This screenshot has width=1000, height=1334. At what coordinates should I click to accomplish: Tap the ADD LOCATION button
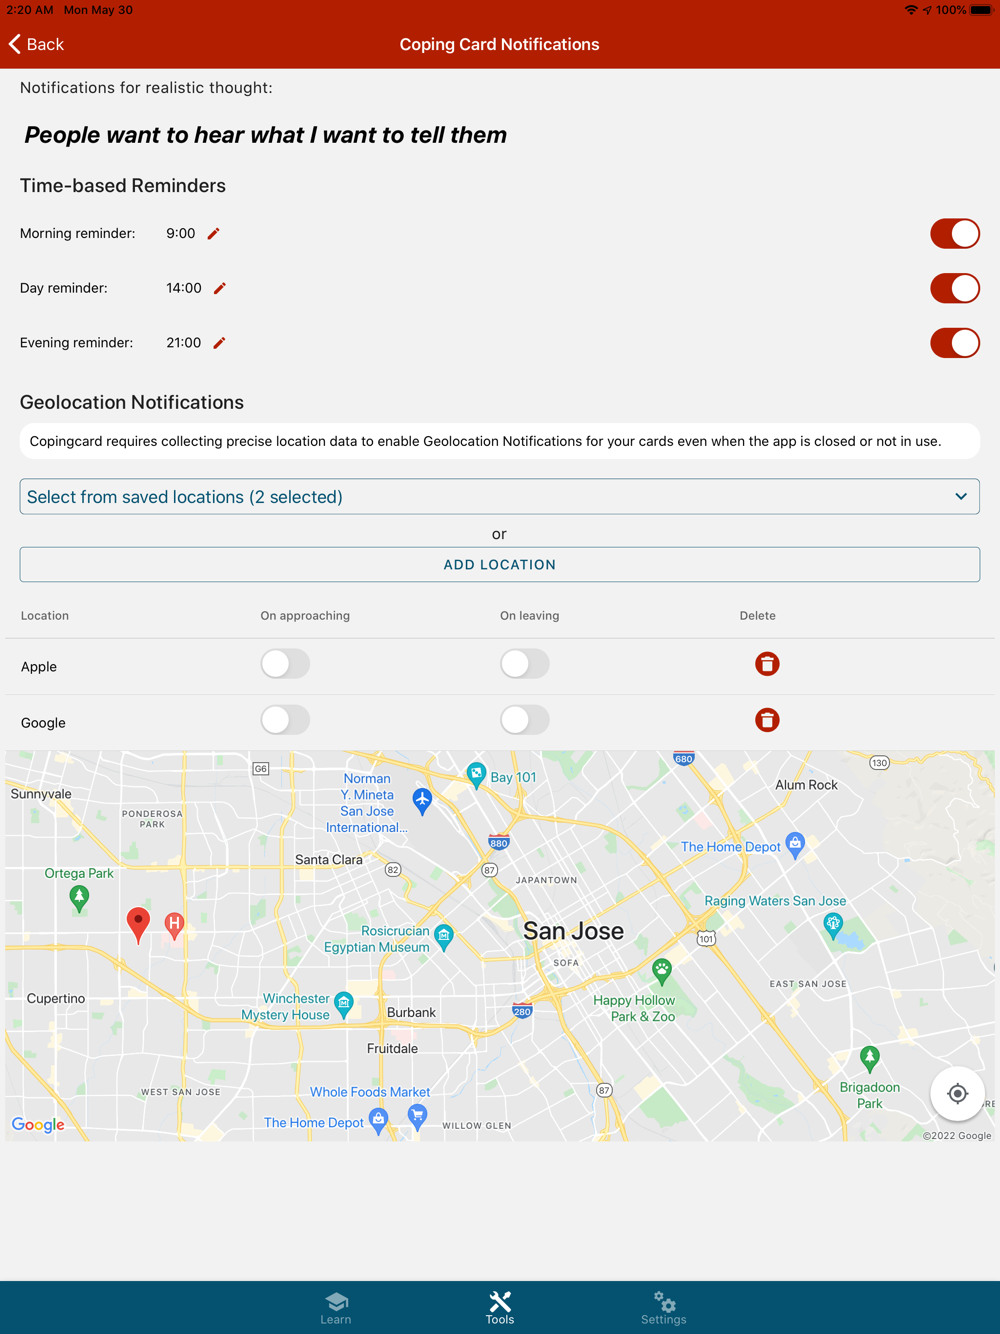tap(499, 565)
